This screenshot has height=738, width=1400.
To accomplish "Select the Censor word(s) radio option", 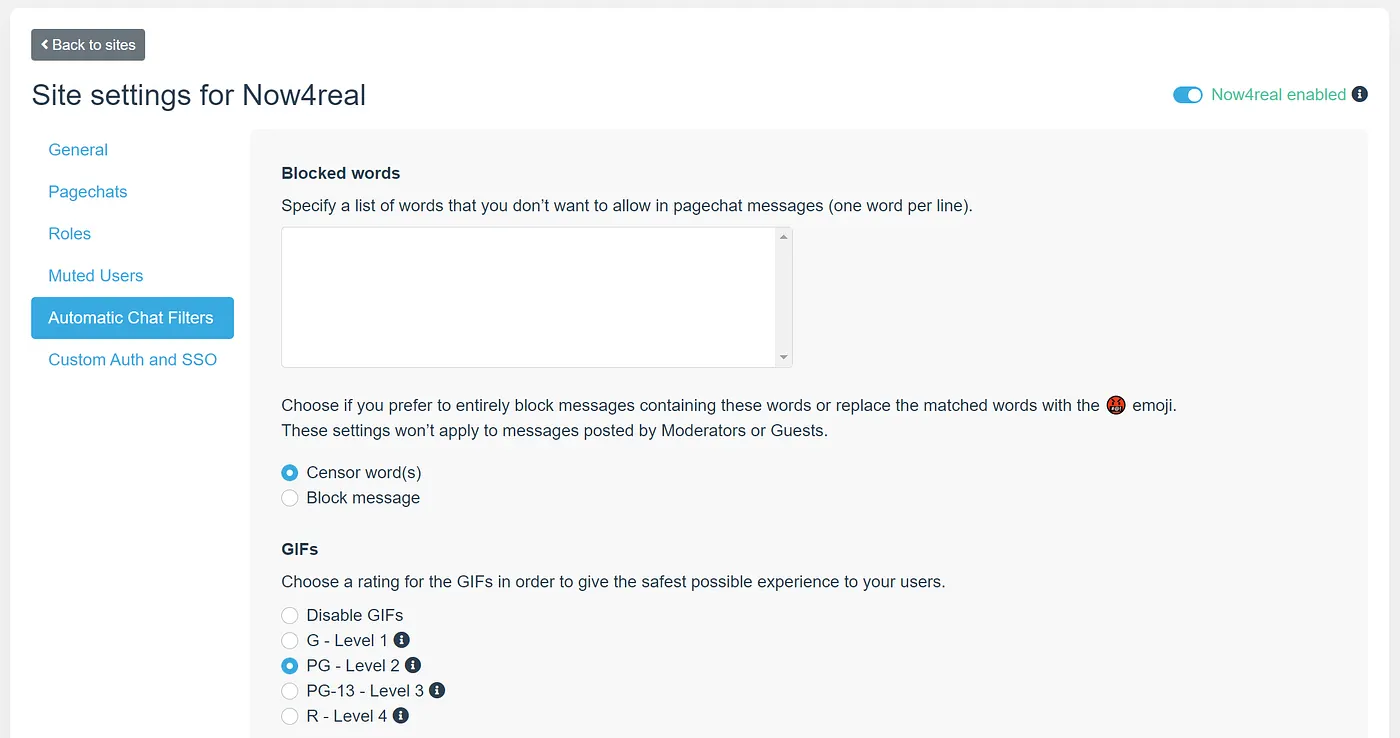I will (290, 473).
